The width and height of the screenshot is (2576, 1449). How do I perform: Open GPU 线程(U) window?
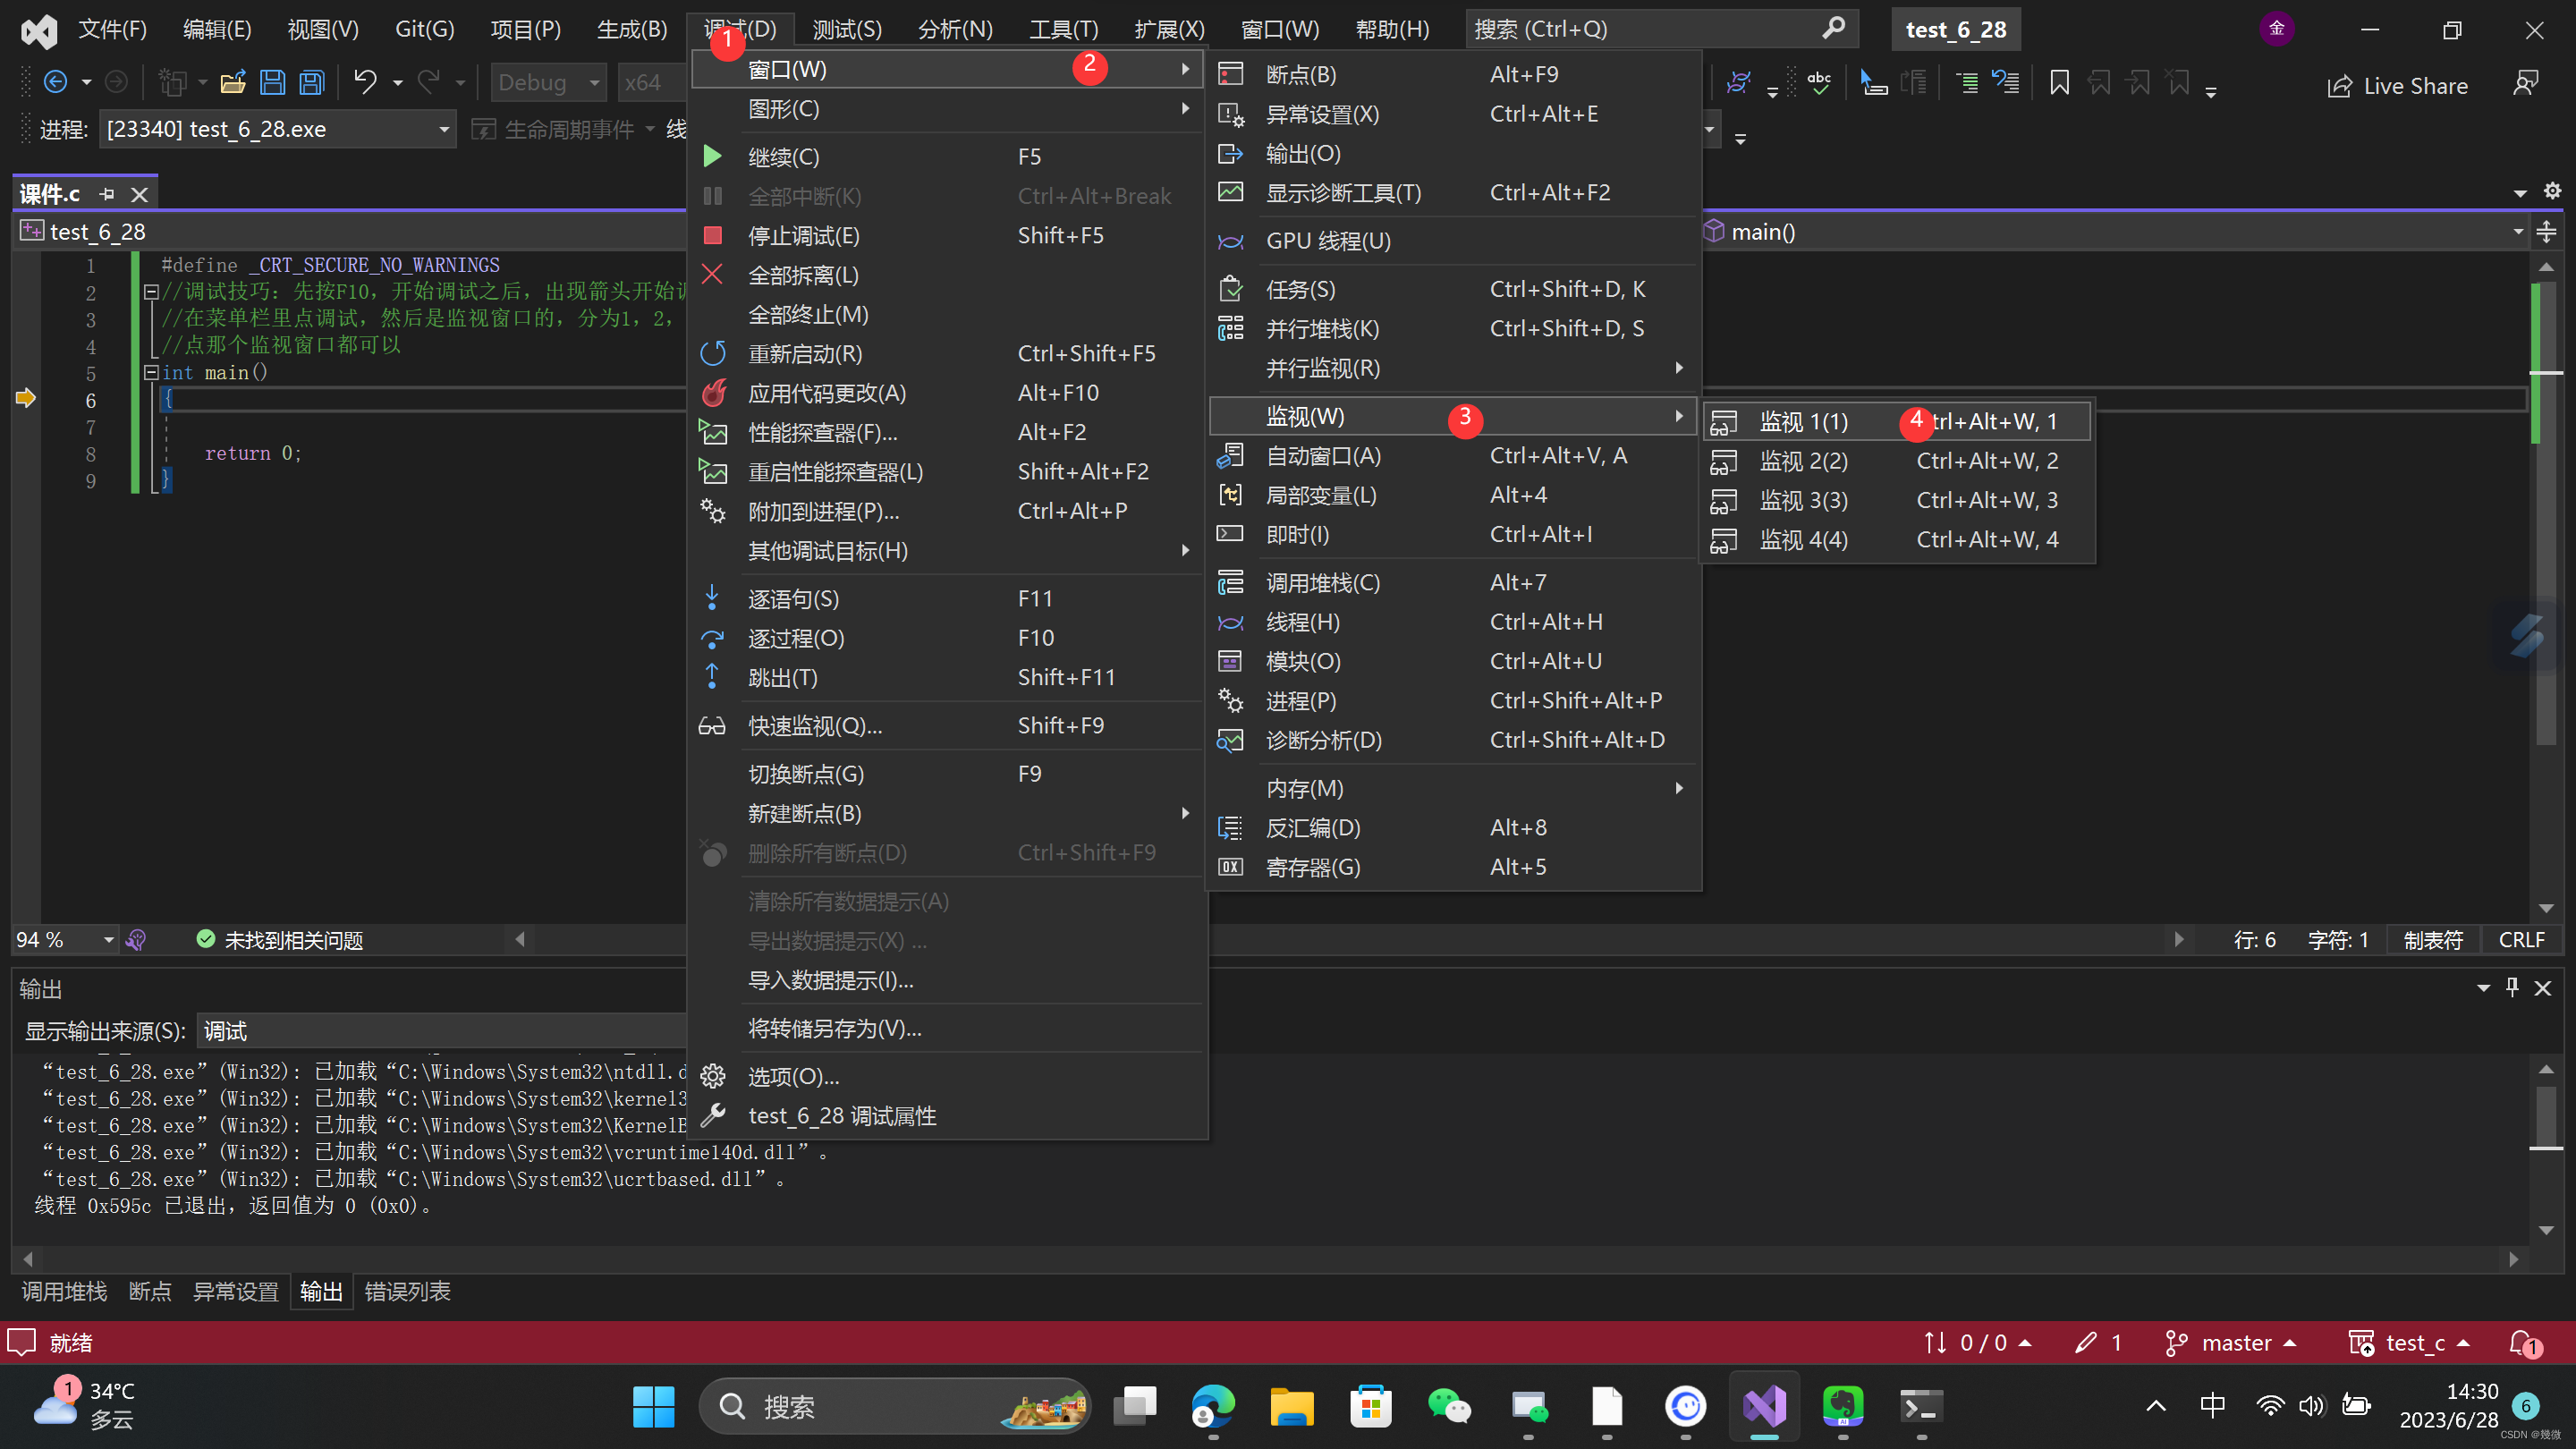(x=1454, y=241)
